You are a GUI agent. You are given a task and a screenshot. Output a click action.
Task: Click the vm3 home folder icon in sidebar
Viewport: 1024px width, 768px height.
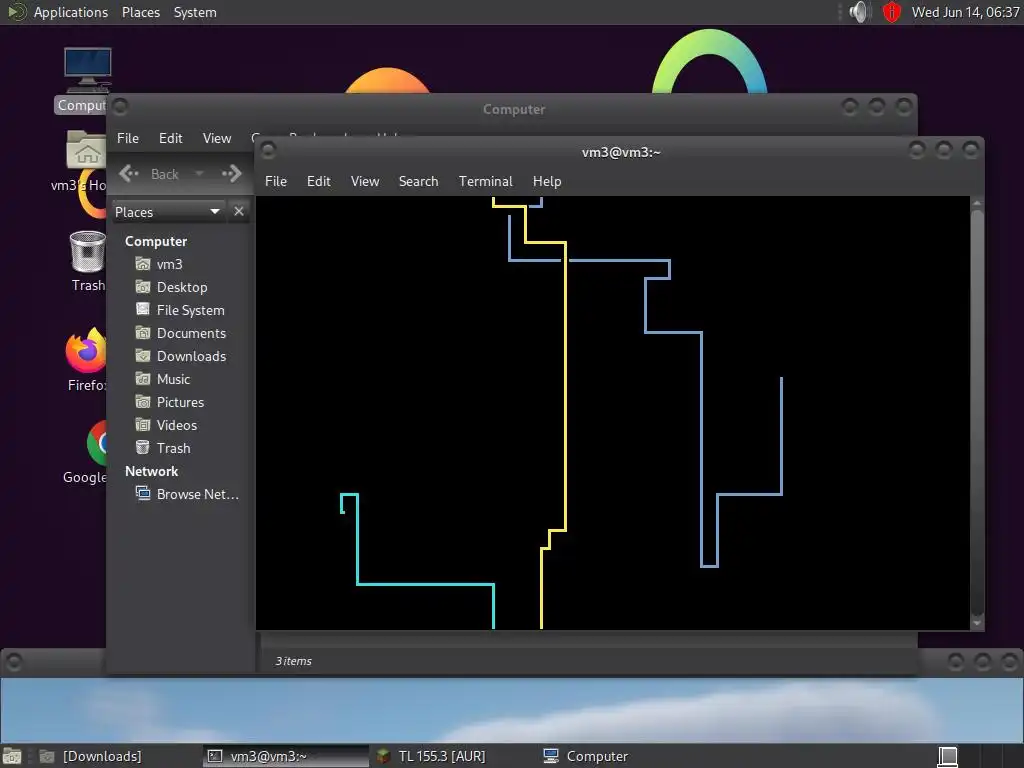(142, 264)
